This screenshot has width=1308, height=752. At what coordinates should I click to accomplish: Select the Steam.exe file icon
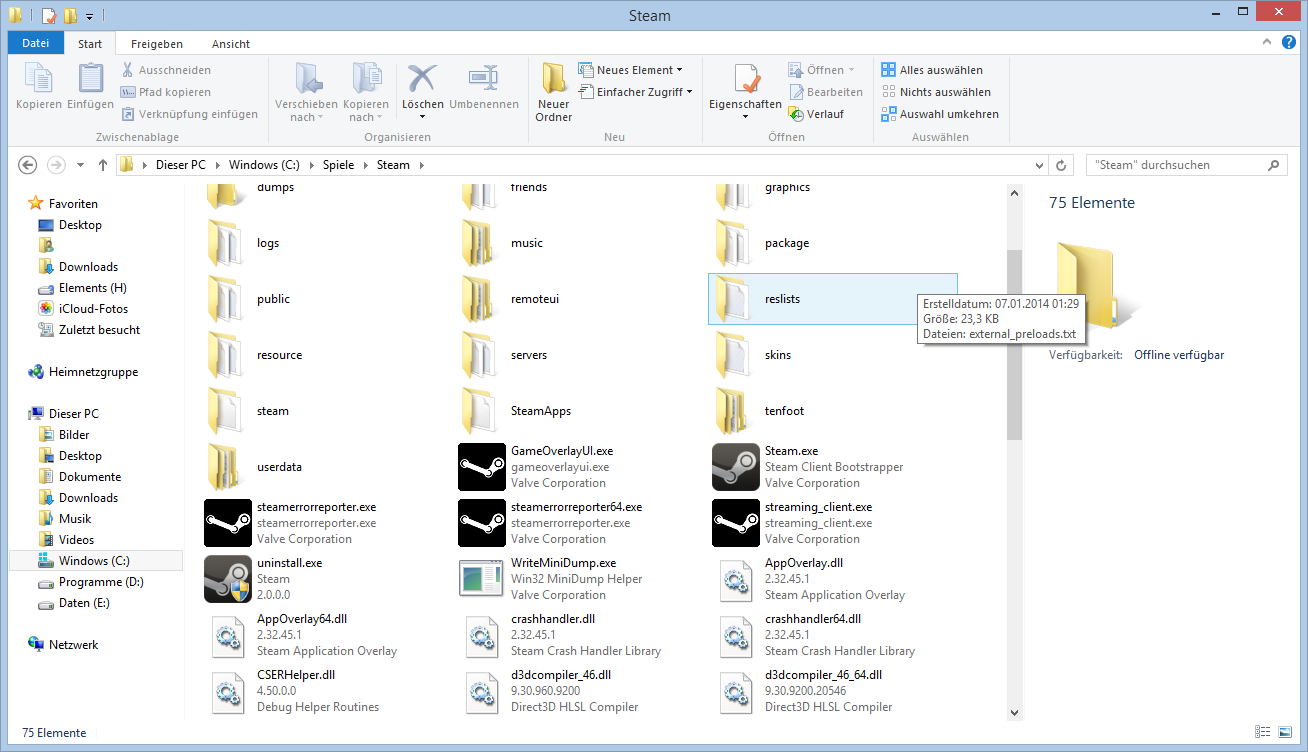[x=736, y=467]
